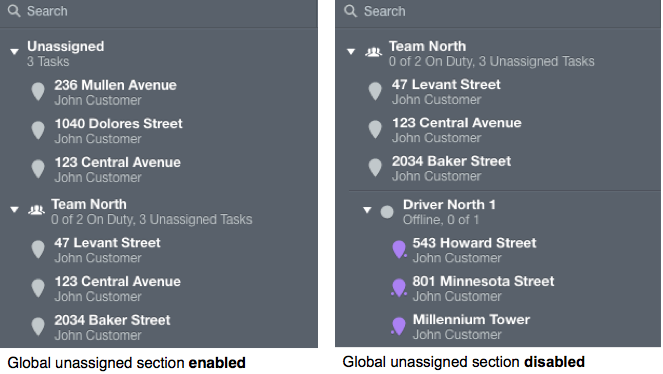Click the purple pin for 801 Minnesota Street
The width and height of the screenshot is (663, 374).
[399, 288]
